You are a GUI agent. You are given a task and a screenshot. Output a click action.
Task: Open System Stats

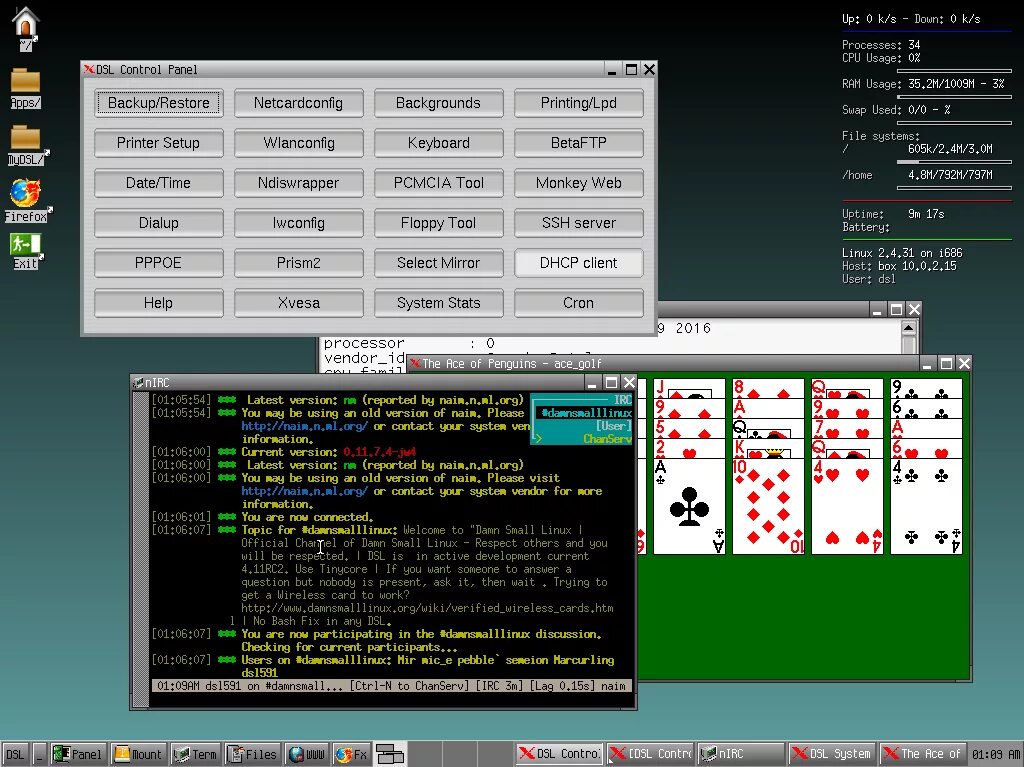(x=438, y=302)
